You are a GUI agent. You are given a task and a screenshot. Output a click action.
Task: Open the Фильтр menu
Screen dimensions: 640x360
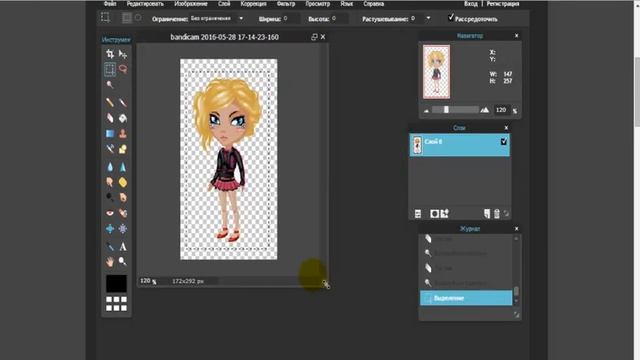point(286,4)
